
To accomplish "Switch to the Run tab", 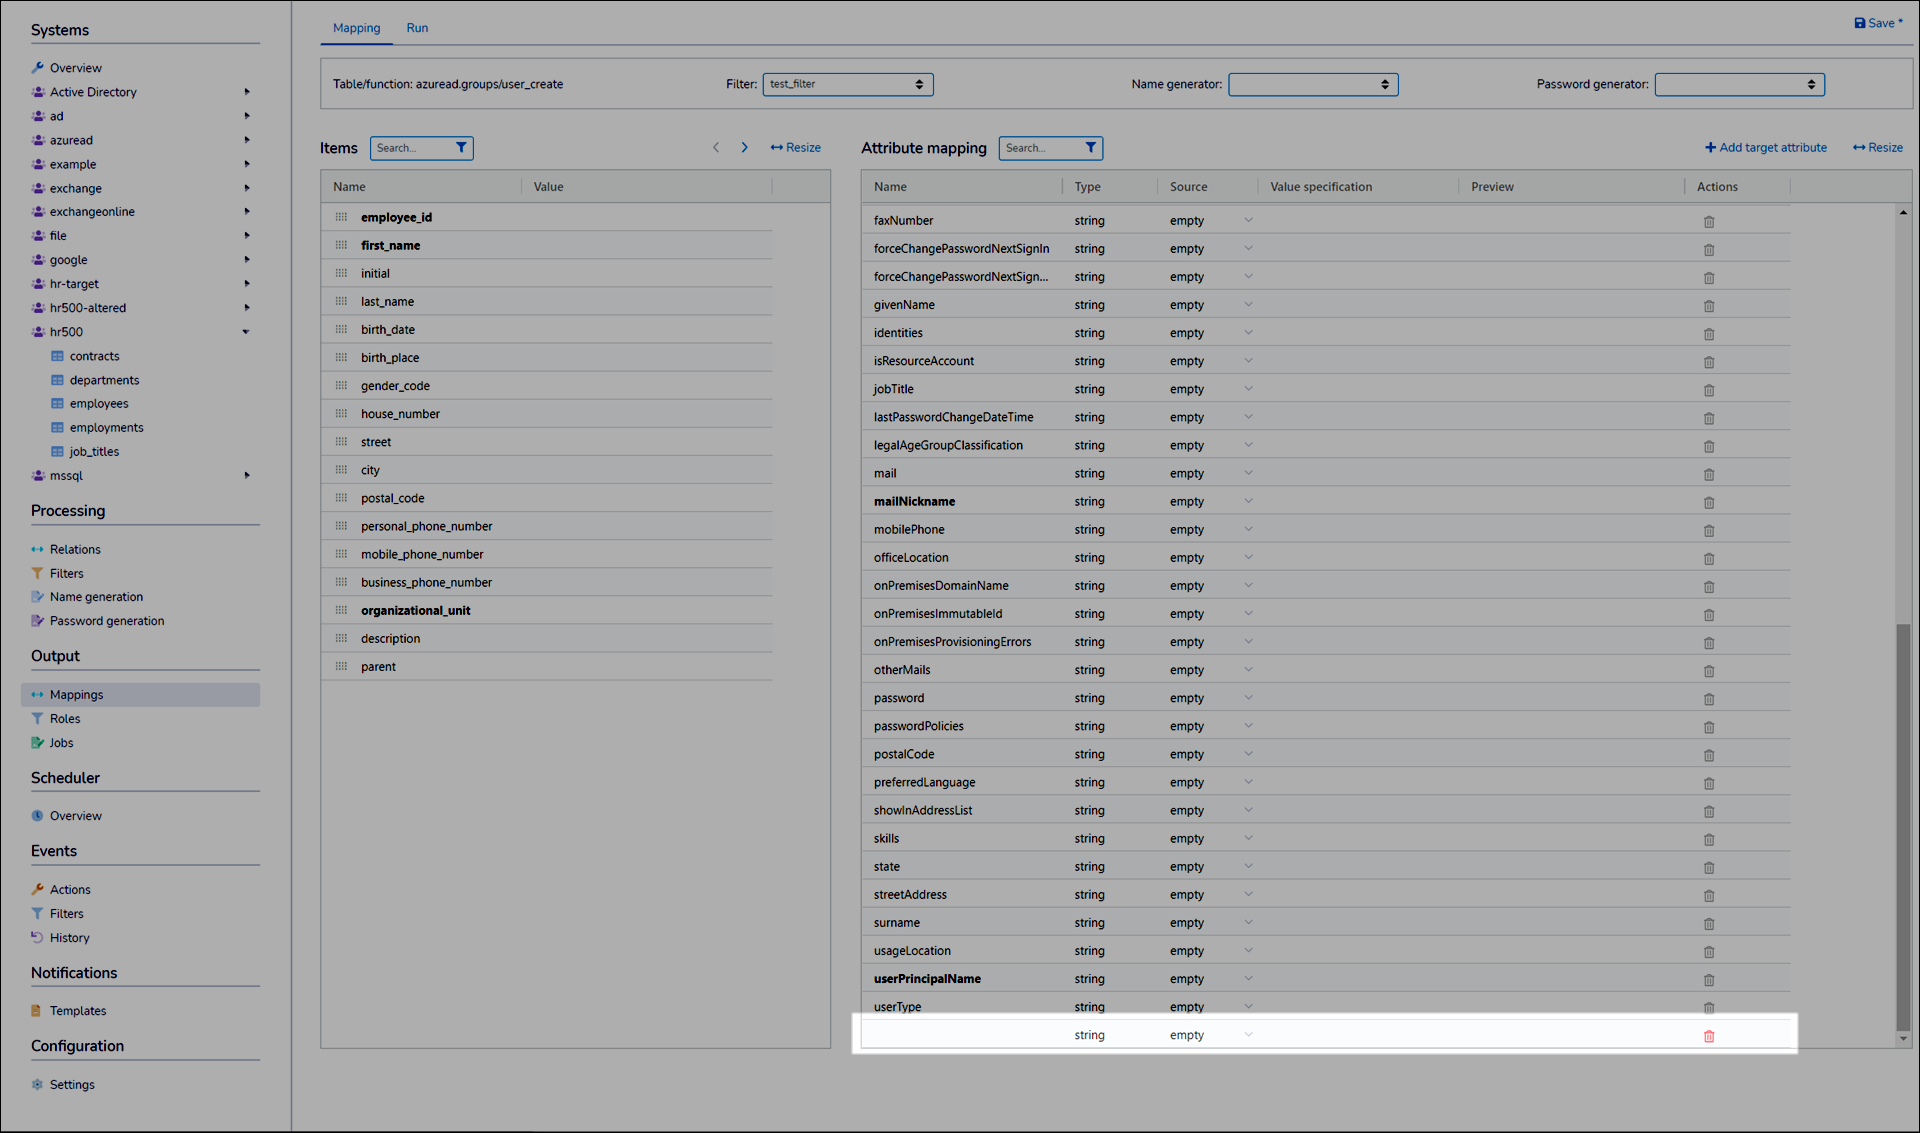I will pos(417,28).
